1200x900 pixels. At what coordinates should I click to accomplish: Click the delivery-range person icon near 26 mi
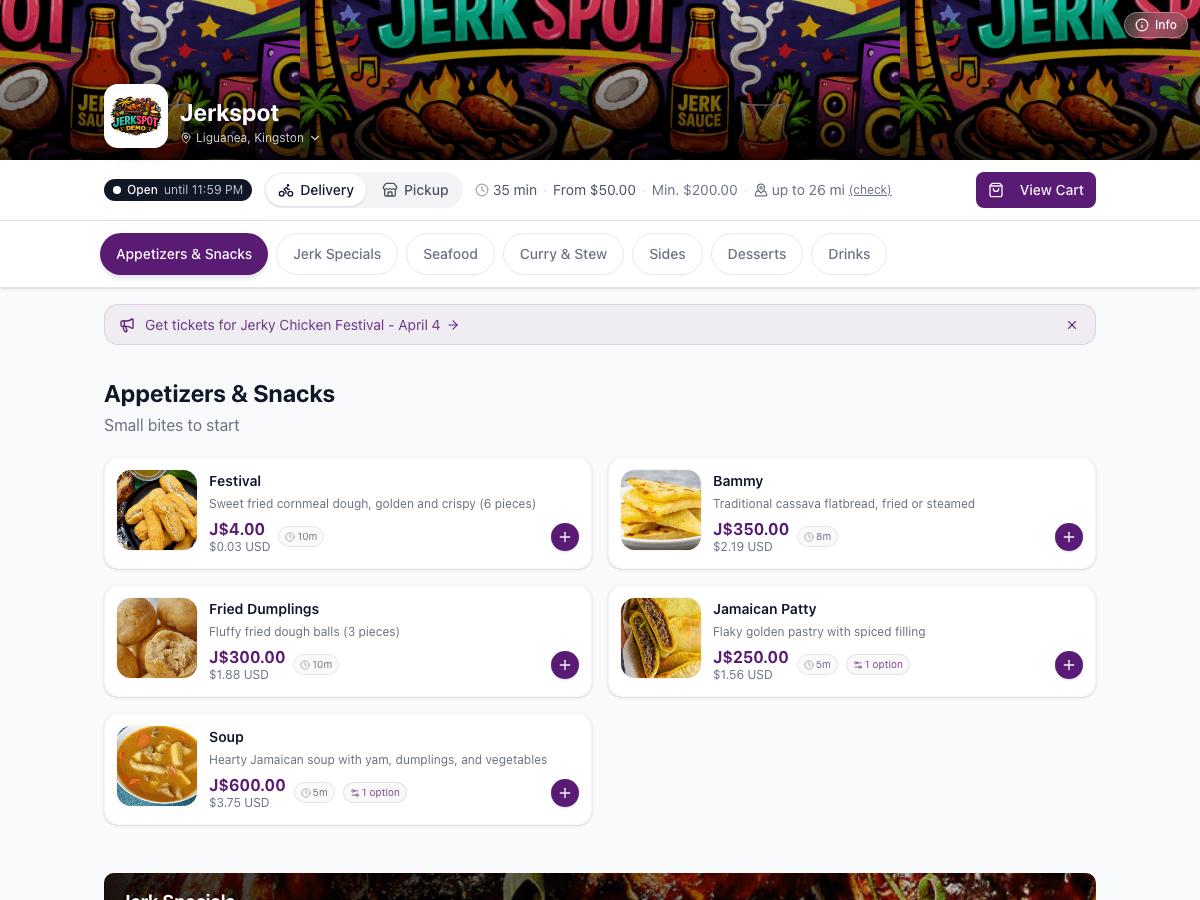coord(762,190)
